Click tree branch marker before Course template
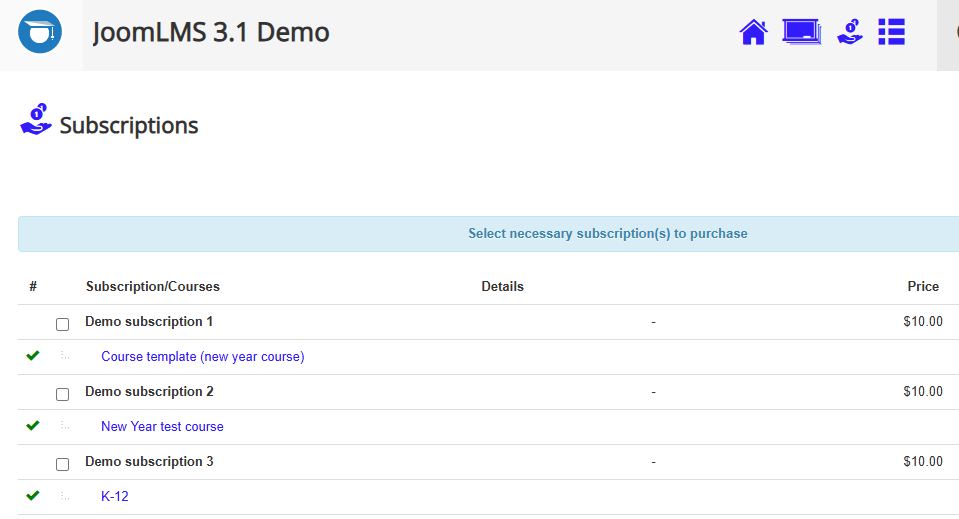This screenshot has width=959, height=519. click(65, 356)
